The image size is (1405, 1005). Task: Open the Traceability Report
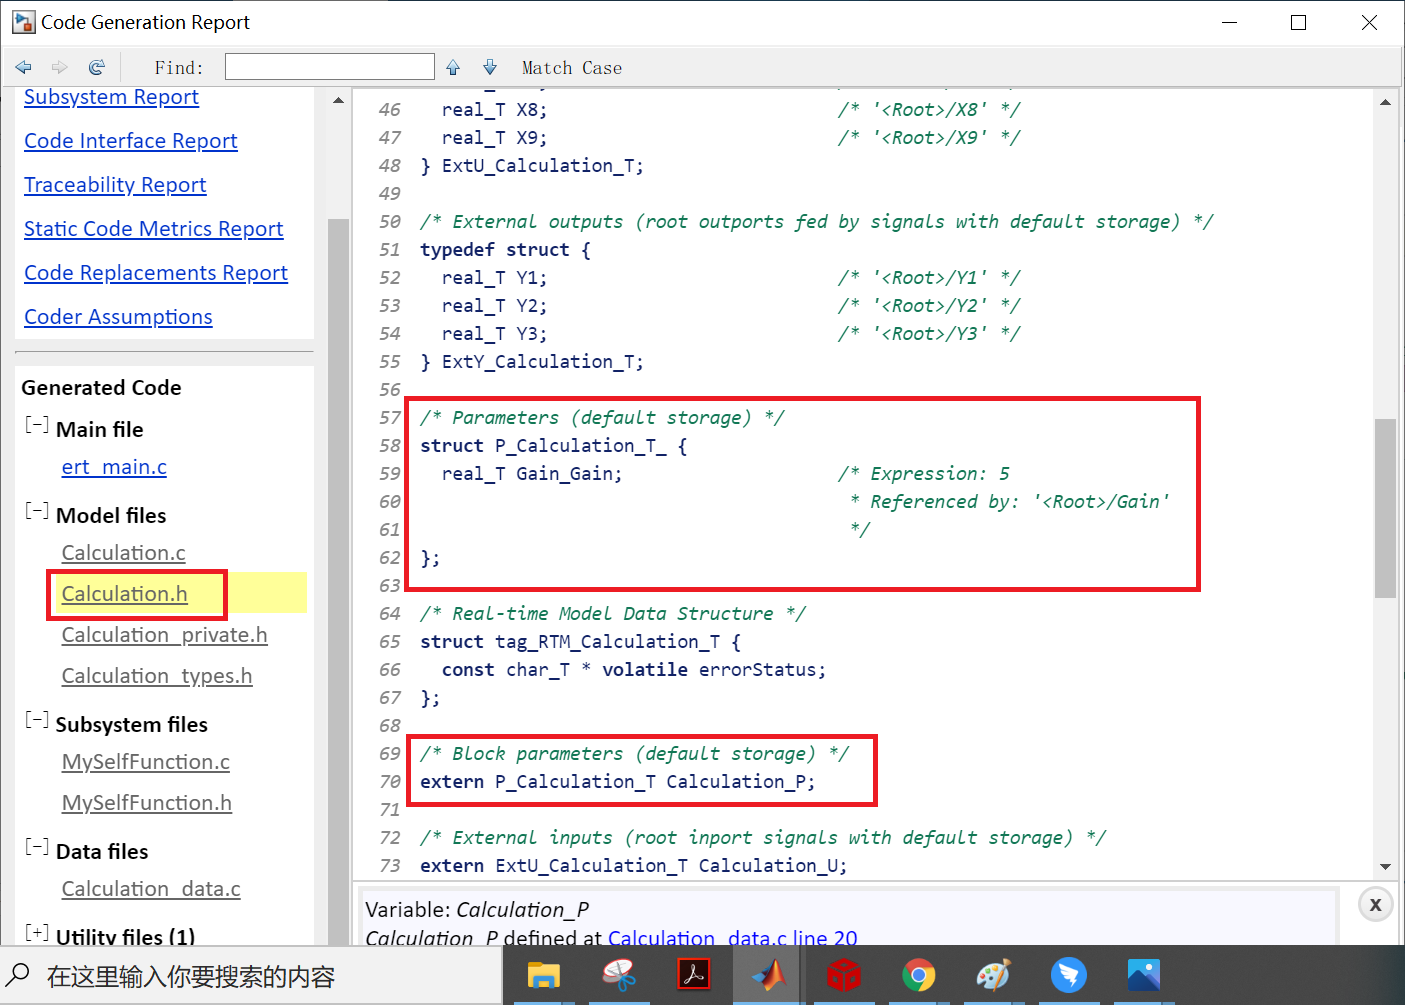point(114,185)
